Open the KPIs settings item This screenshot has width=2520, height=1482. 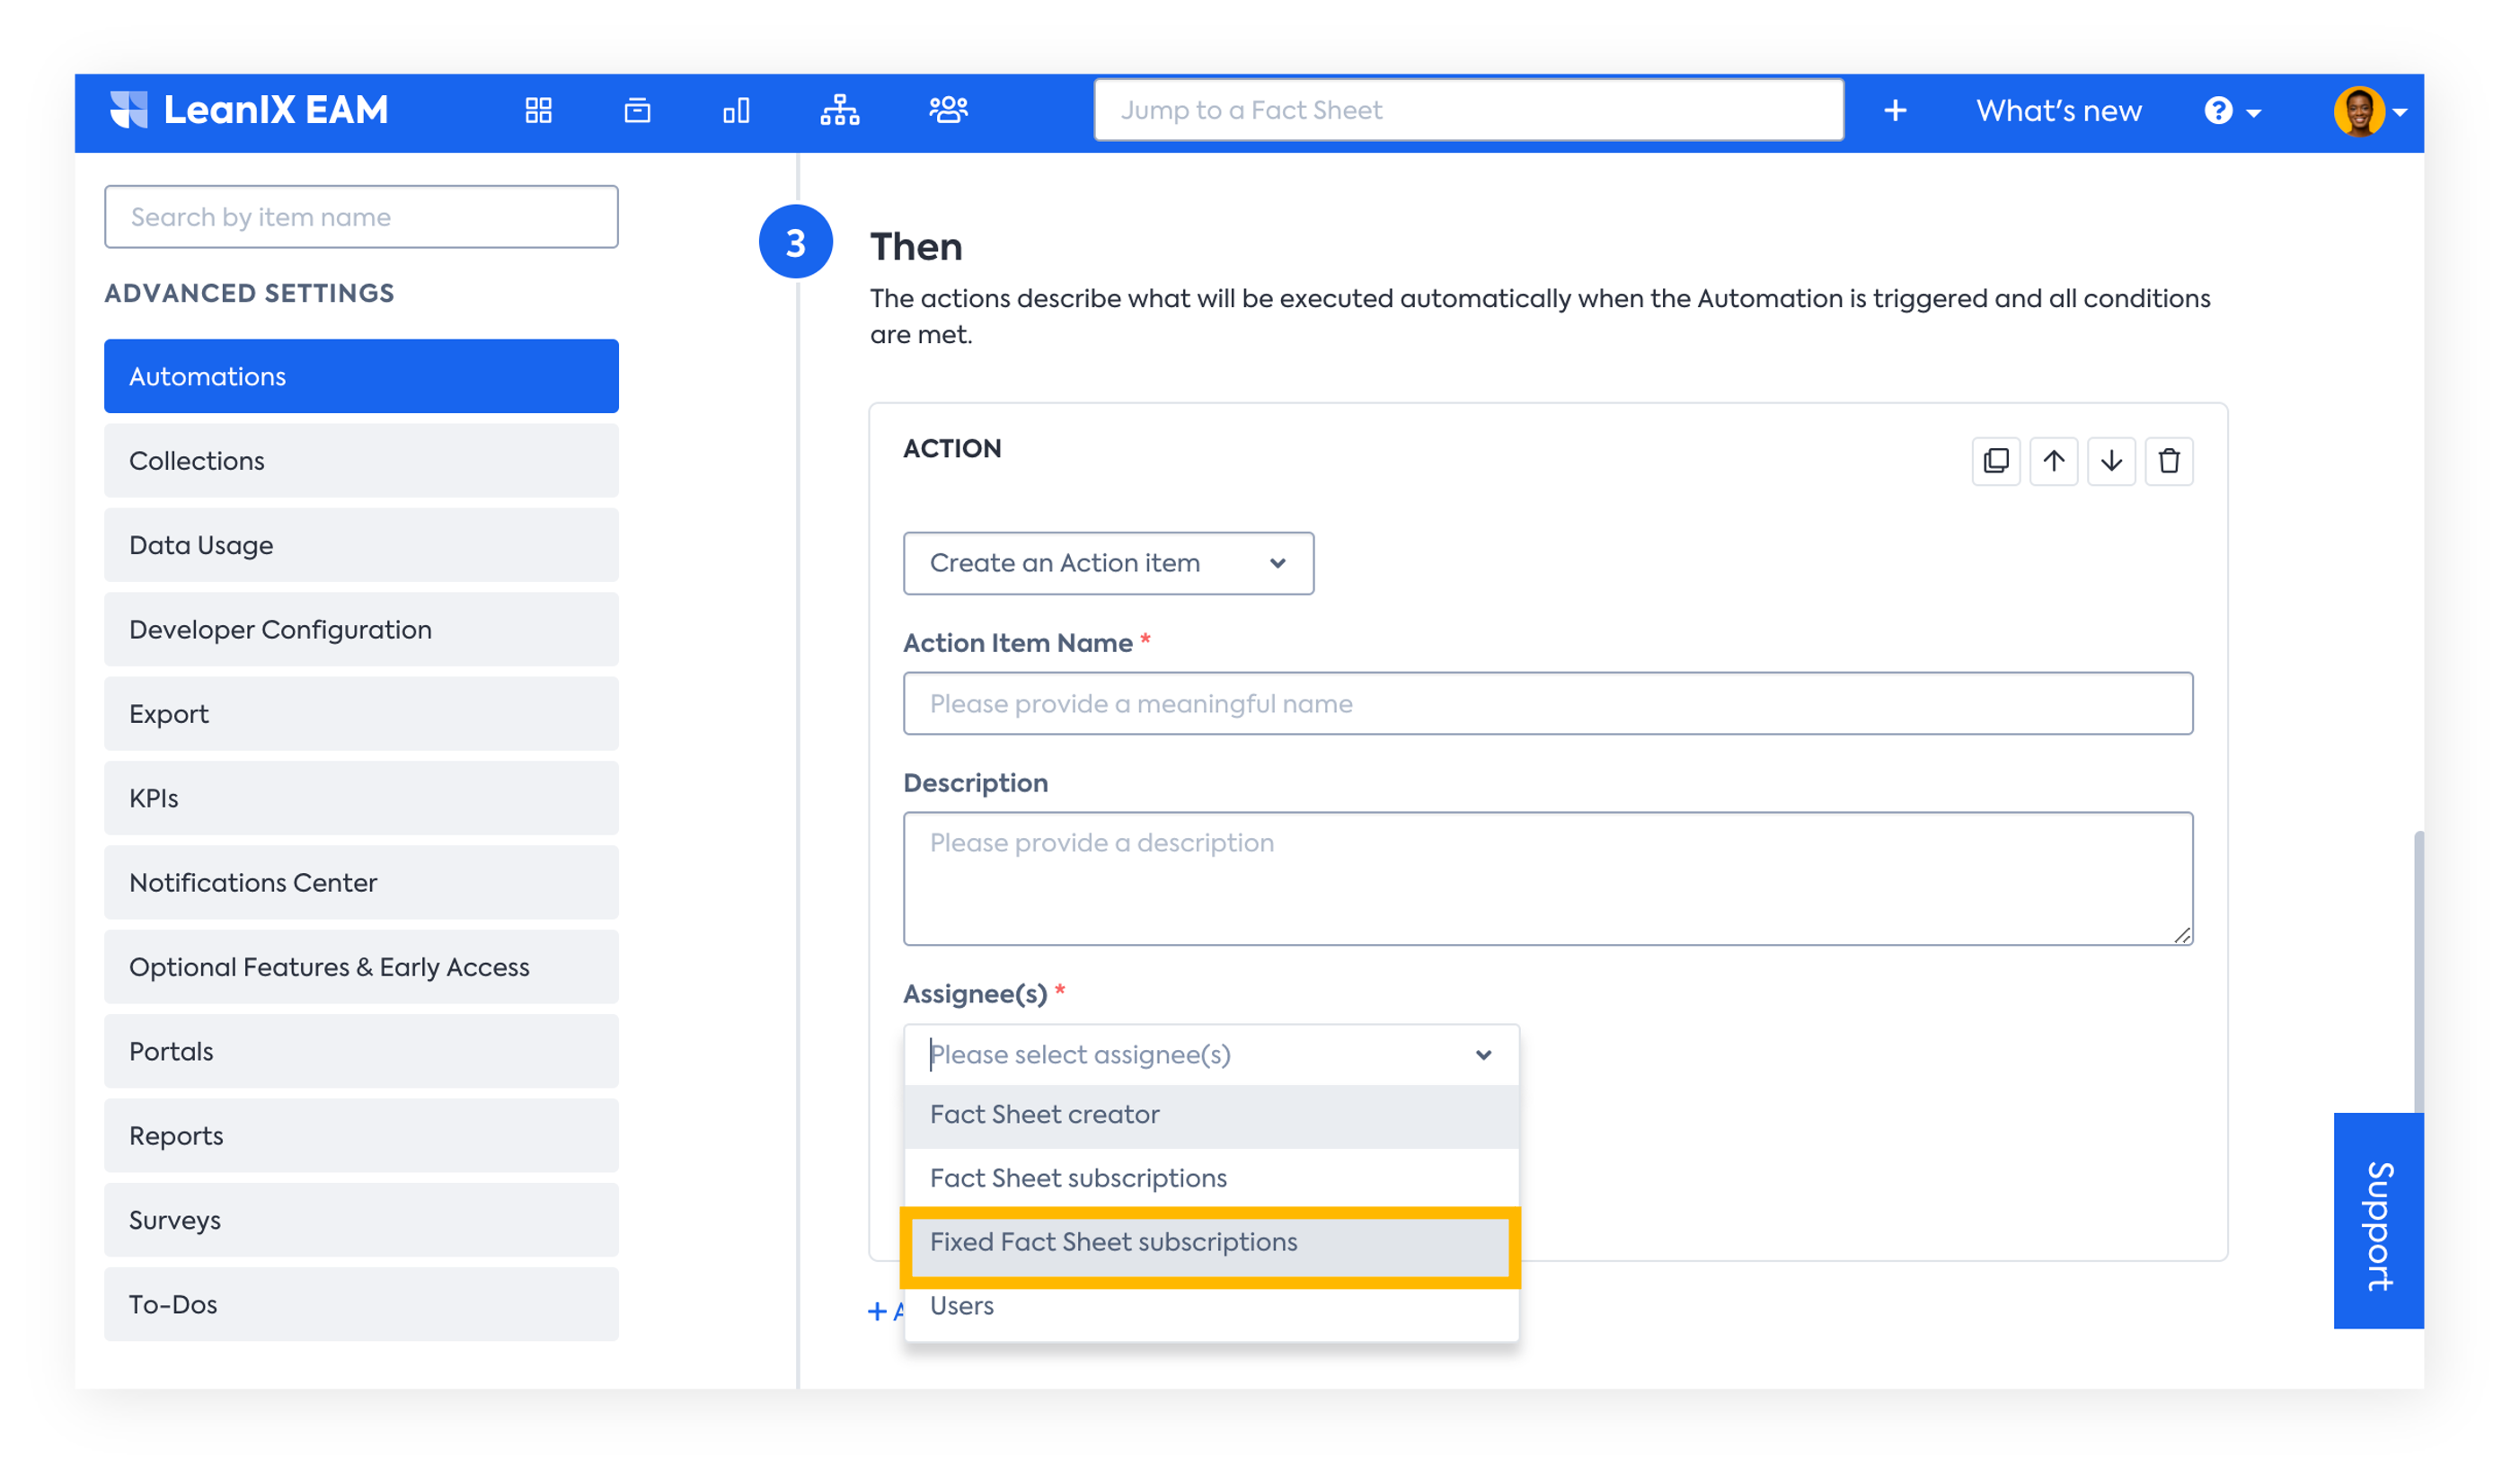[x=361, y=798]
